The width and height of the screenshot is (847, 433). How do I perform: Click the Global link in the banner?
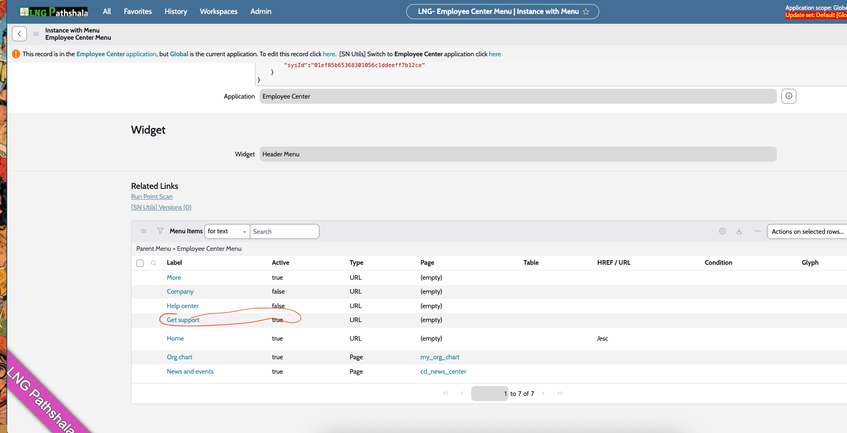coord(179,54)
